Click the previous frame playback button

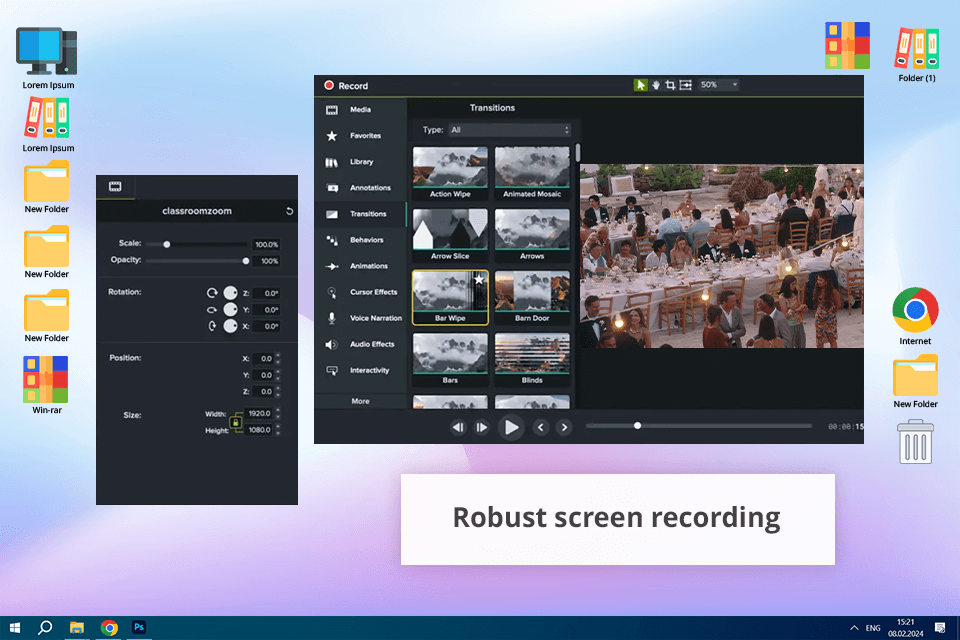(x=458, y=427)
